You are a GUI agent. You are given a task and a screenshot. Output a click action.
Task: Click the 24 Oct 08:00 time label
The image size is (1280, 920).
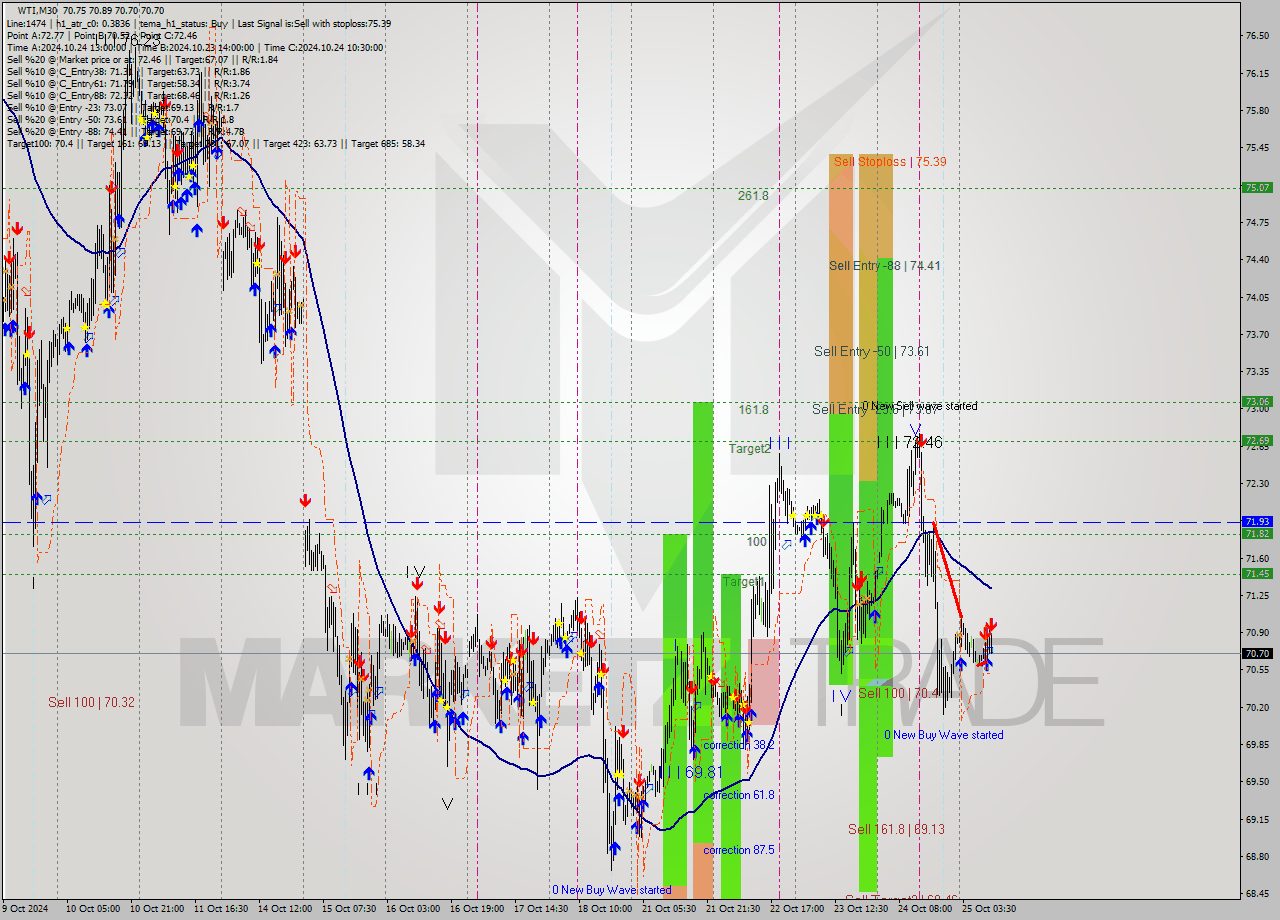(x=925, y=909)
